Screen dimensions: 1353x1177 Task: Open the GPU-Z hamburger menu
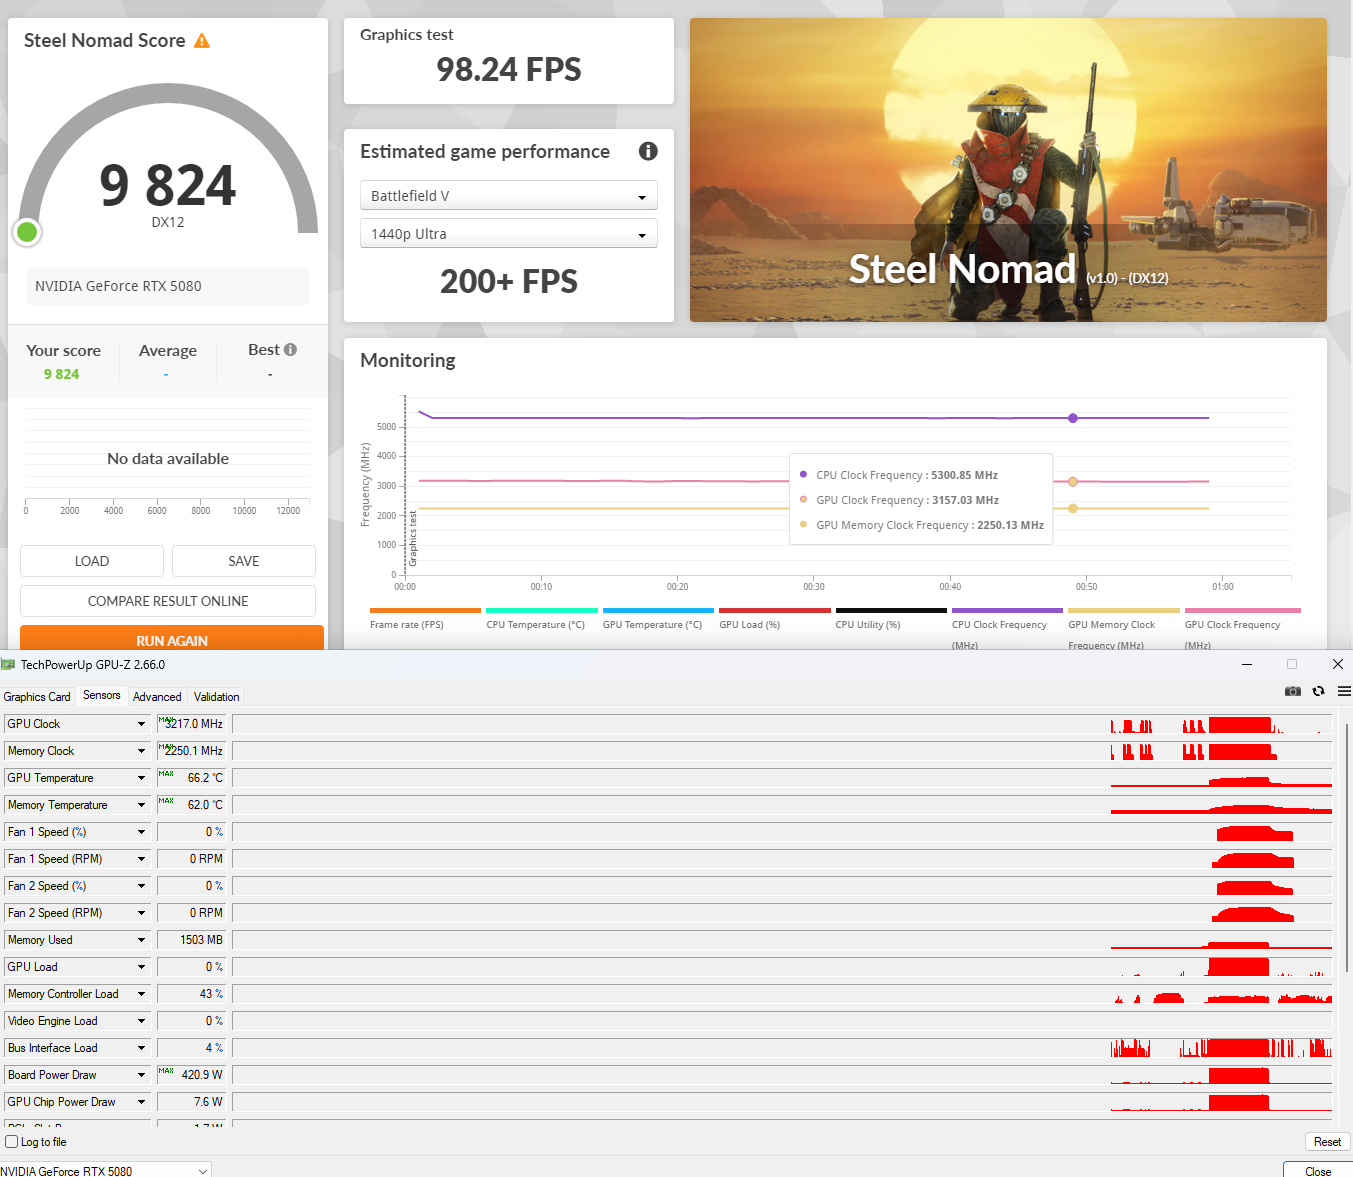click(x=1344, y=692)
